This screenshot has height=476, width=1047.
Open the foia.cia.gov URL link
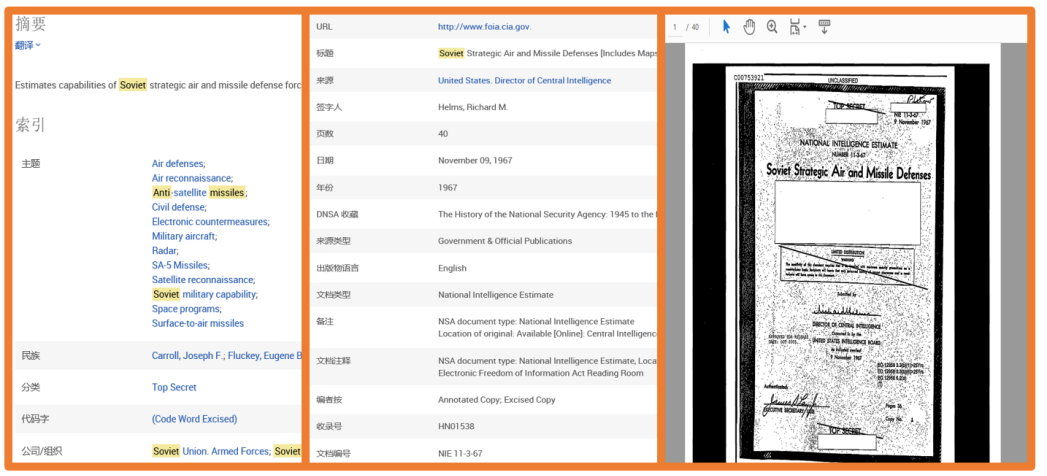[x=484, y=27]
